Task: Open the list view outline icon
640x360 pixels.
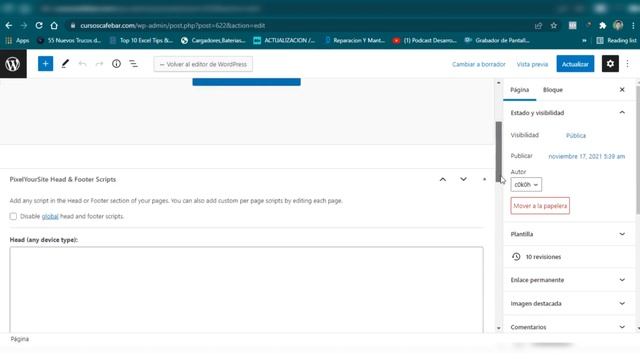Action: click(x=133, y=64)
